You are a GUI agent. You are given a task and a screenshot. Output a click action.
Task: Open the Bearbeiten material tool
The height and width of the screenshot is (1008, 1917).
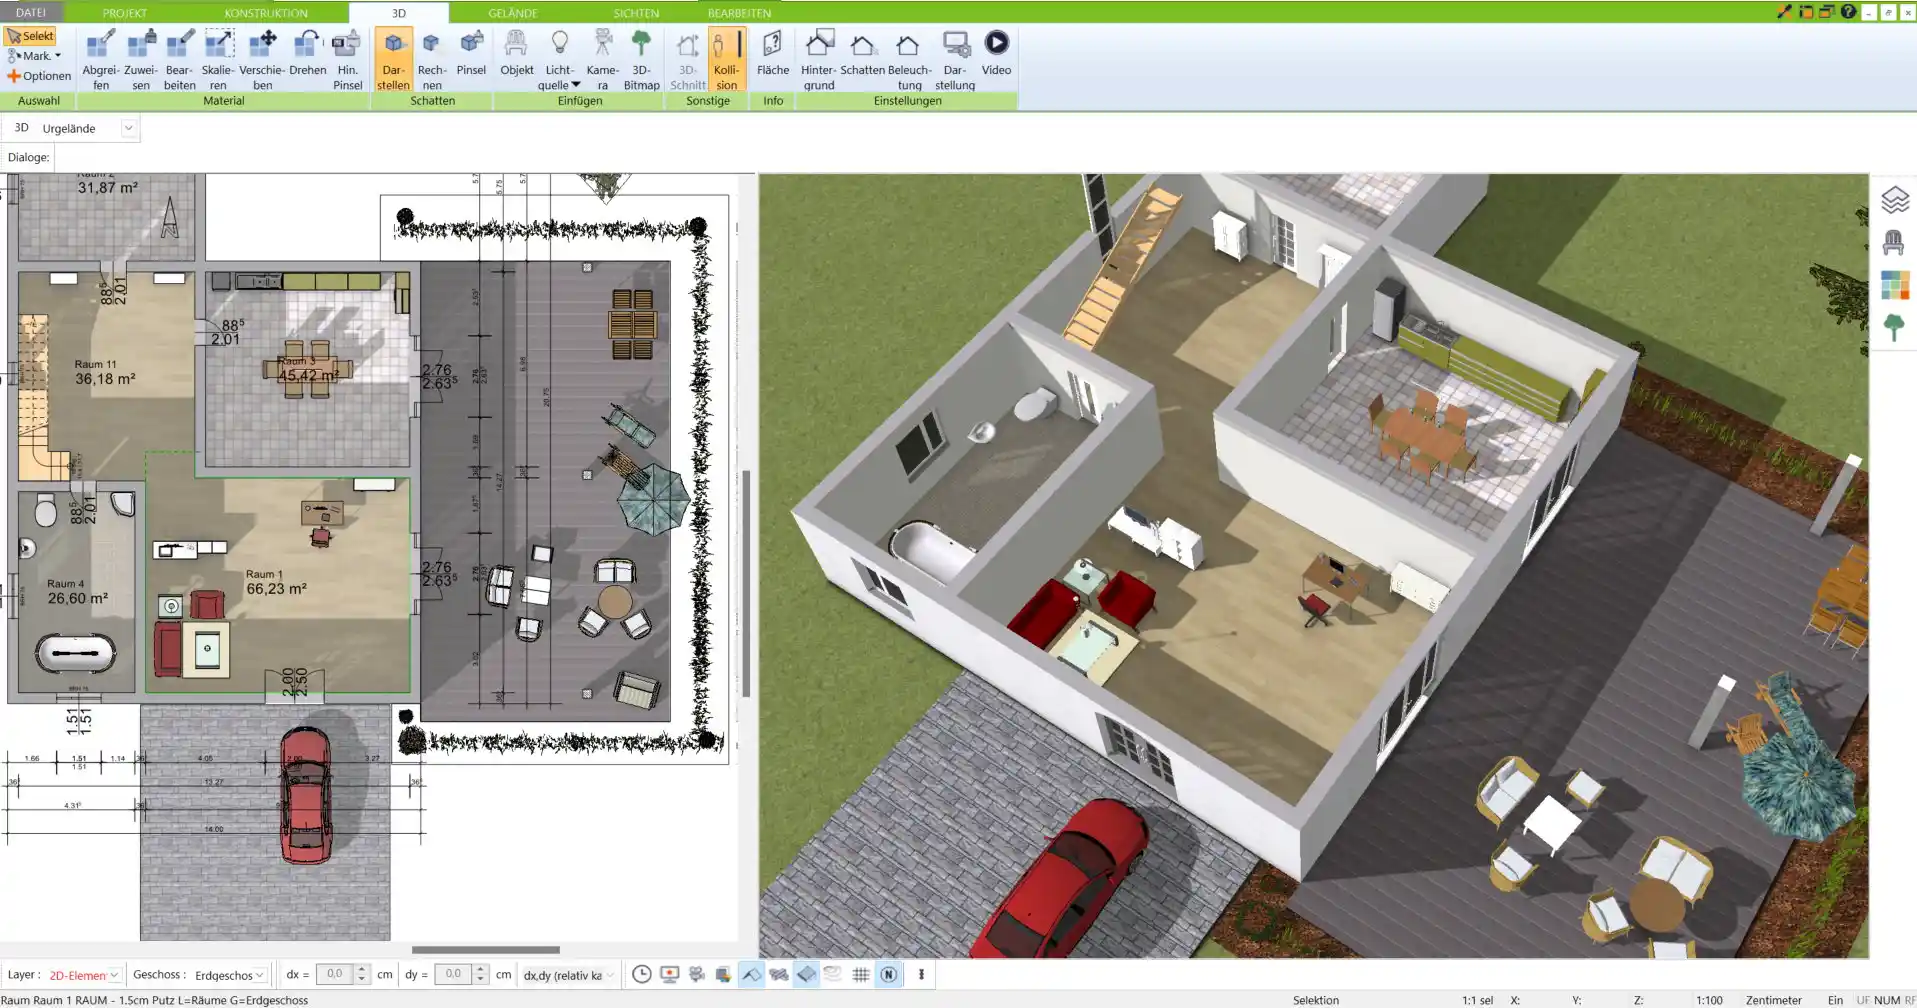coord(179,60)
